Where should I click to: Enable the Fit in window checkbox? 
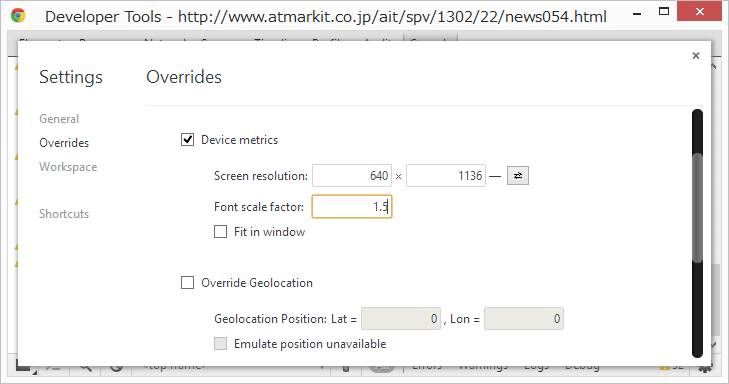[x=220, y=232]
